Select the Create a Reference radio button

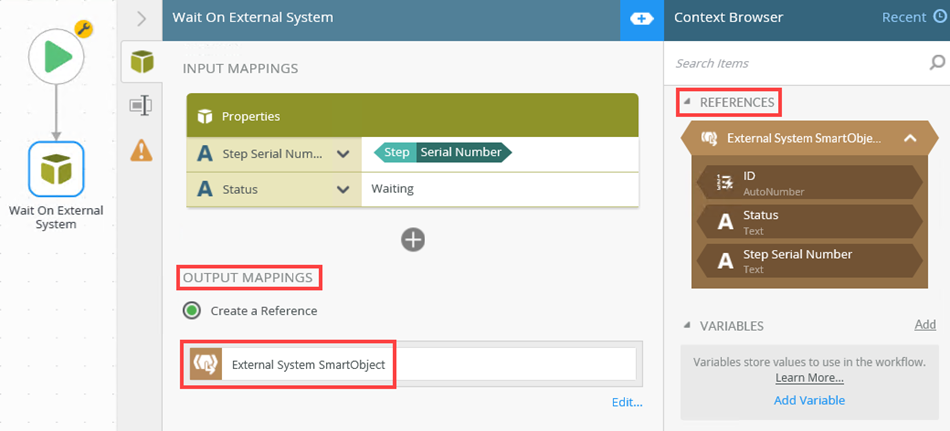pyautogui.click(x=192, y=311)
